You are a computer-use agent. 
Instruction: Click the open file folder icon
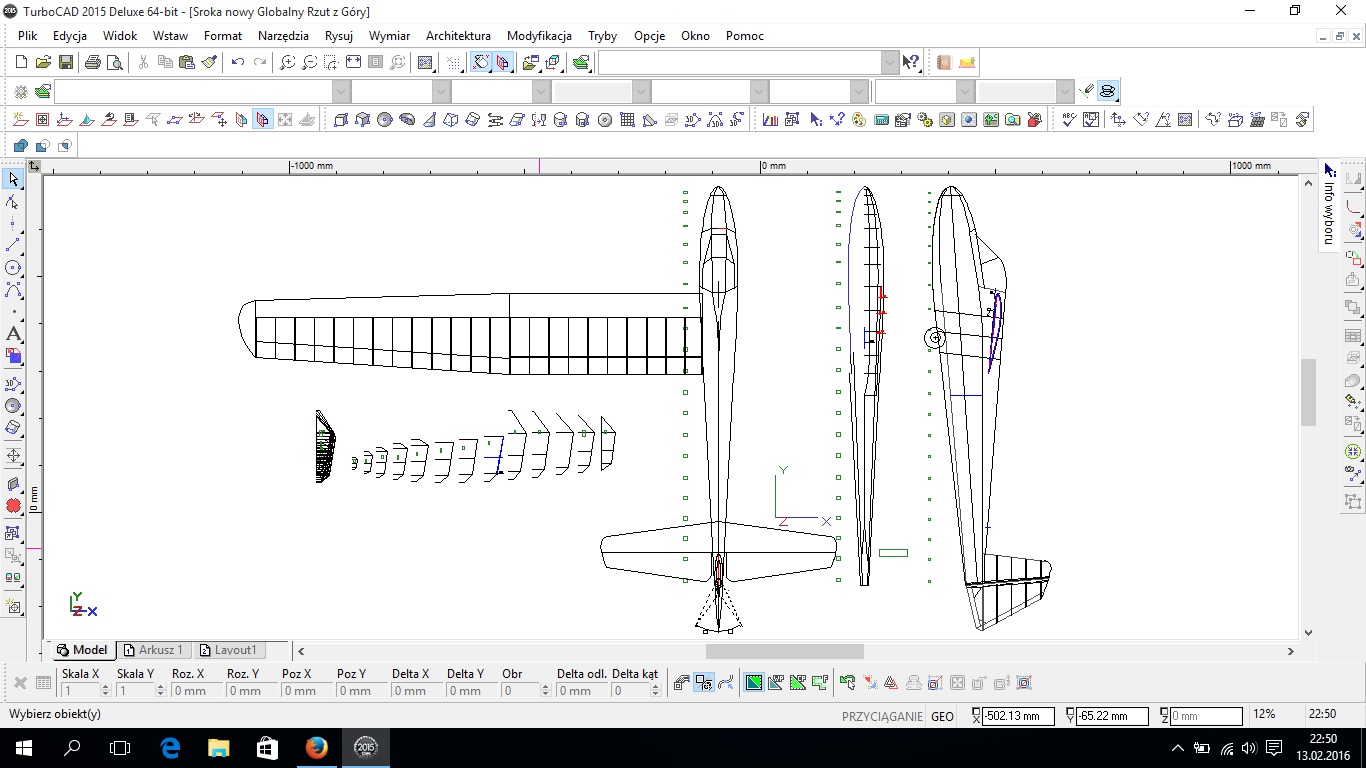click(x=43, y=62)
